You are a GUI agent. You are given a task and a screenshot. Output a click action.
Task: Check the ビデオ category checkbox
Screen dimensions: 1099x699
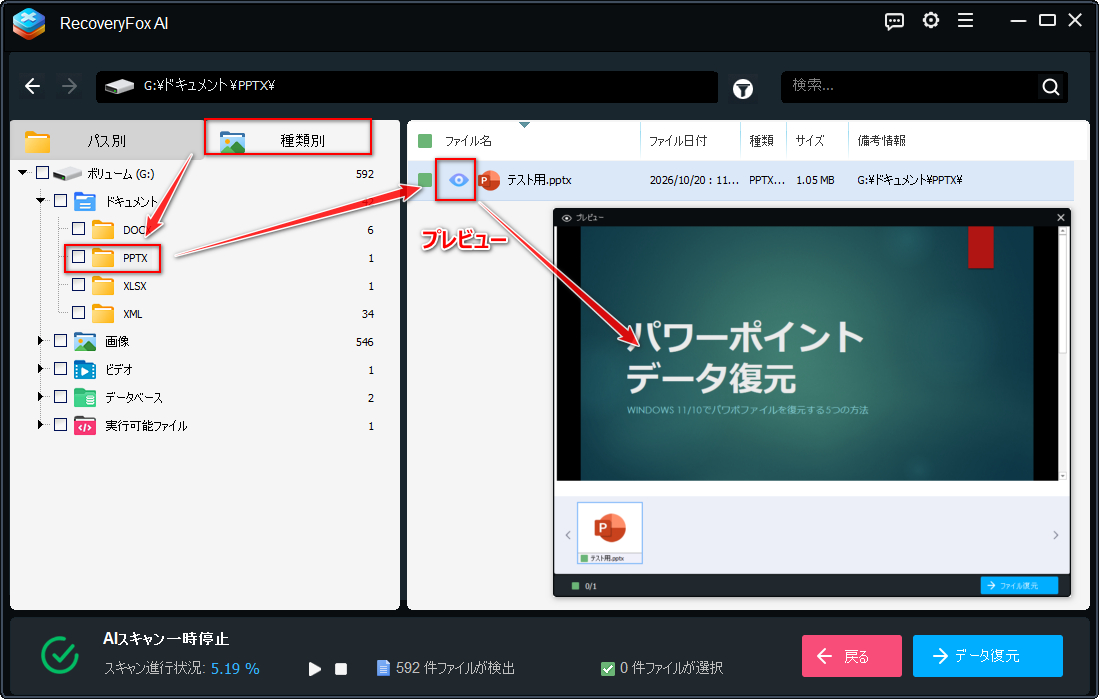point(60,369)
